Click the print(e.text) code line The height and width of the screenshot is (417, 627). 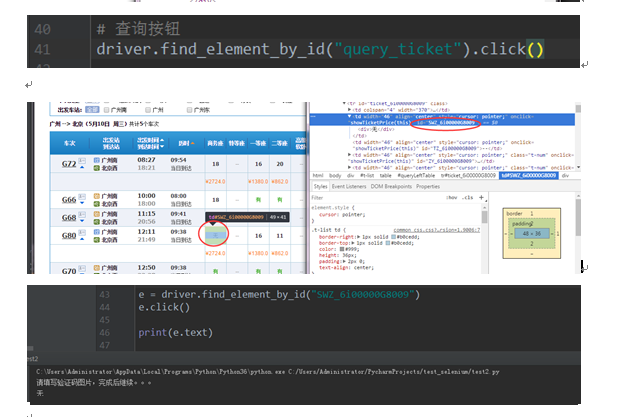tap(176, 332)
